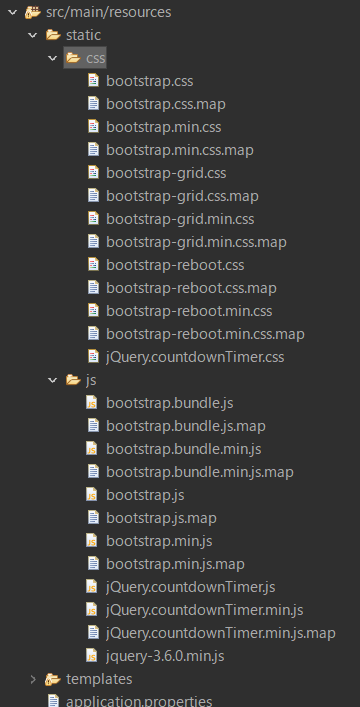Click the templates folder icon
Screen dimensions: 360x707
tap(53, 679)
